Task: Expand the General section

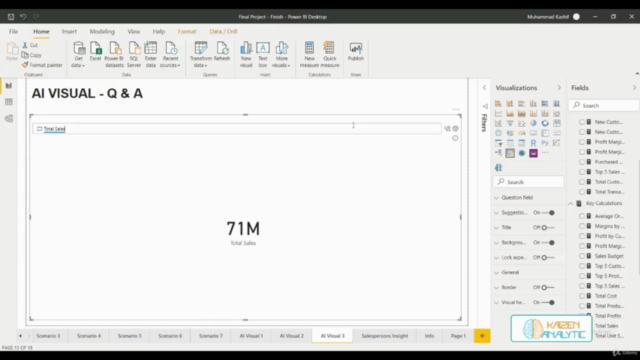Action: tap(496, 272)
